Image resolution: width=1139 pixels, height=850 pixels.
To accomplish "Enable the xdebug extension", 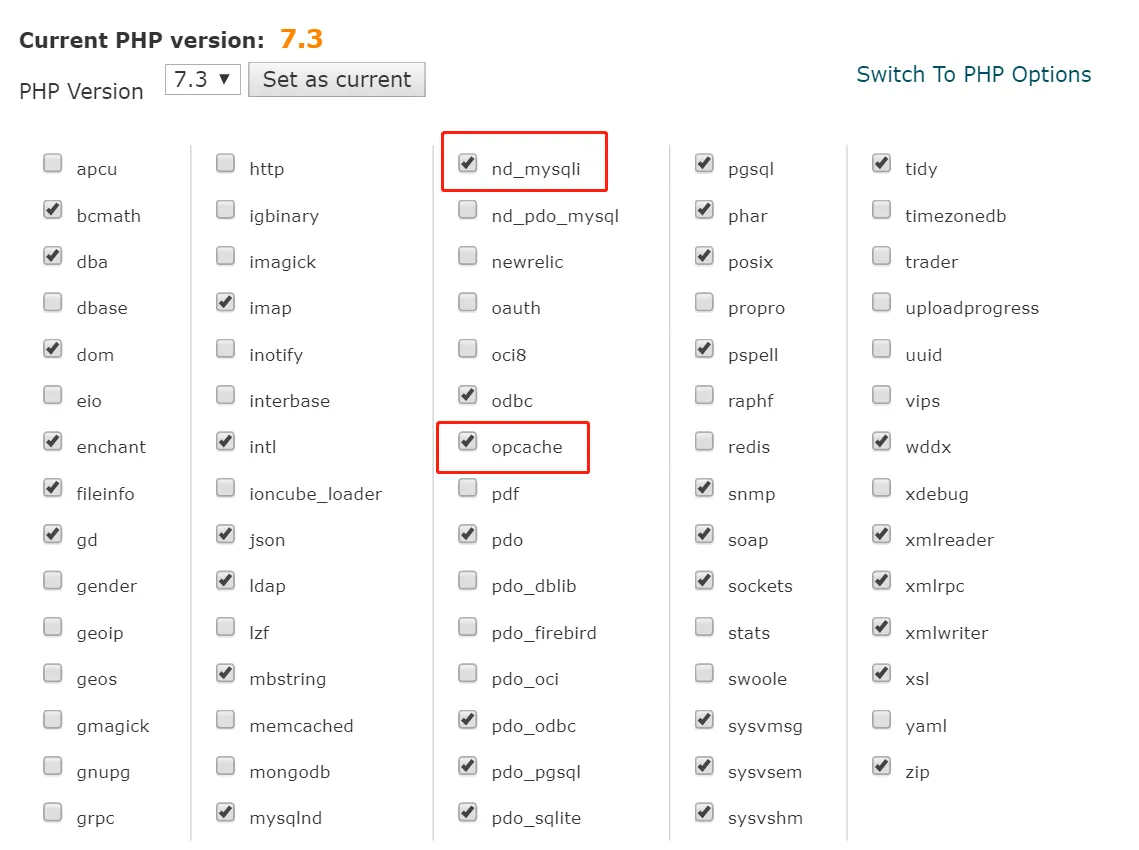I will click(x=881, y=487).
